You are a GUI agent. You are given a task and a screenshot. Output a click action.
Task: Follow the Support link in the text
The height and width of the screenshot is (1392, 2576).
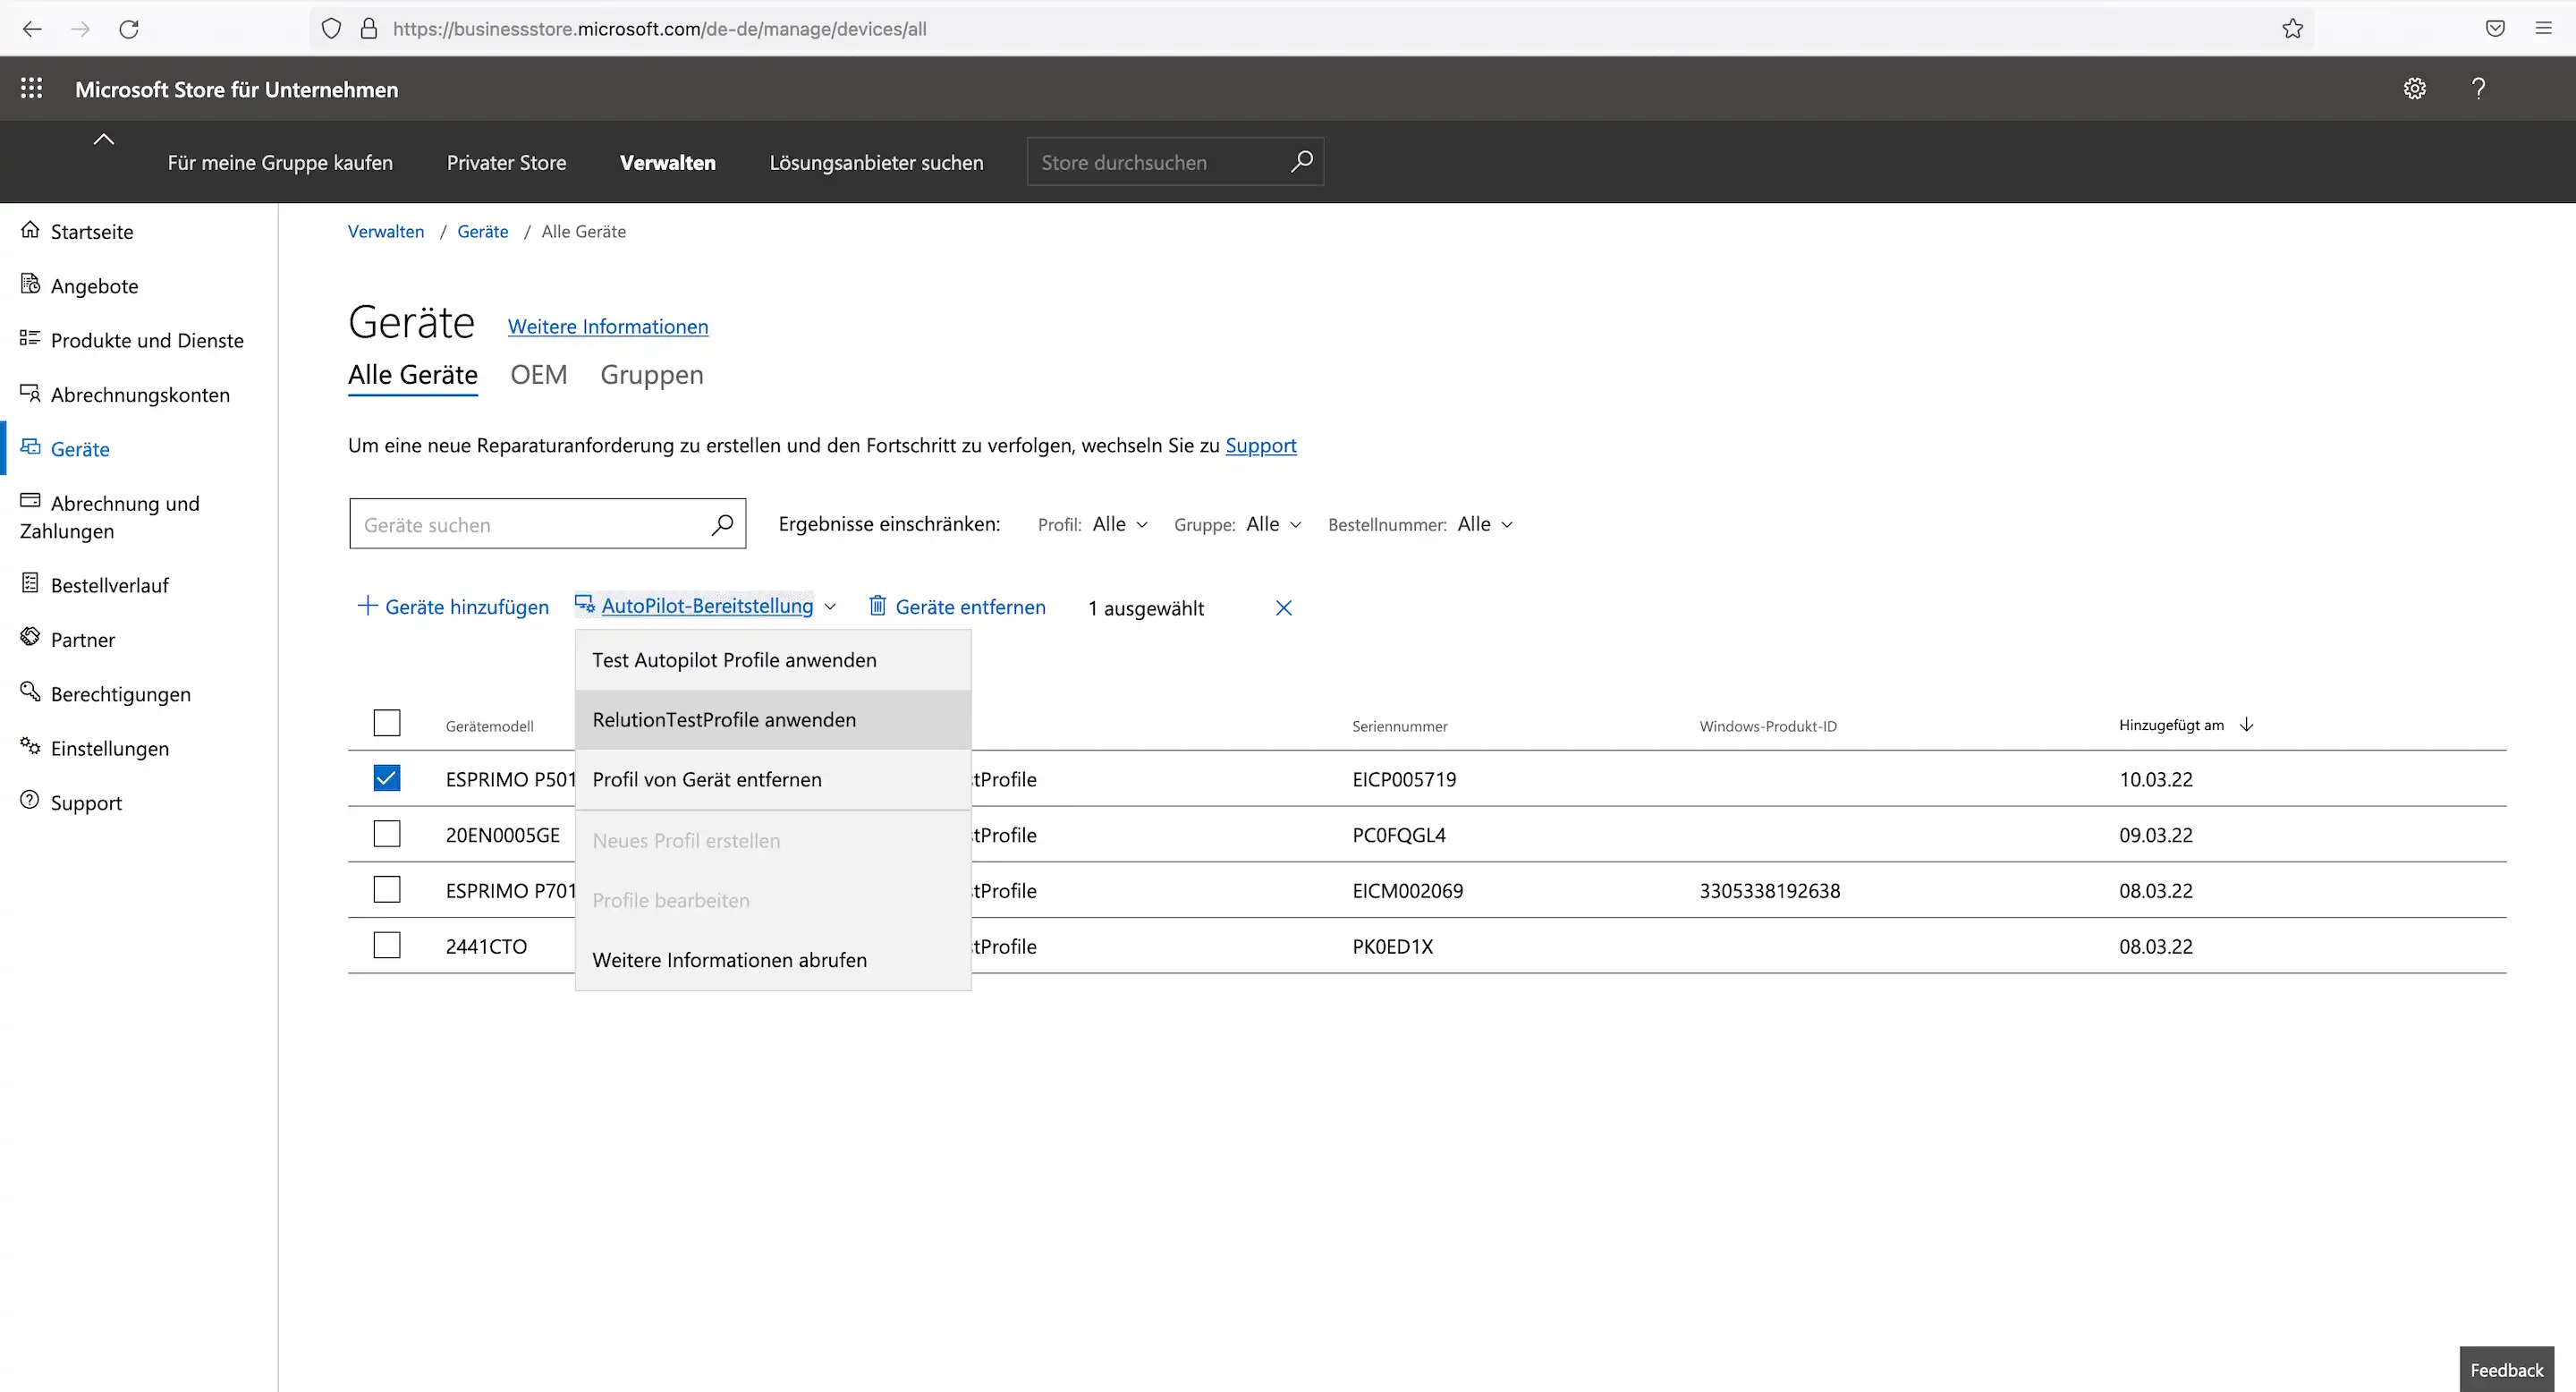1261,445
